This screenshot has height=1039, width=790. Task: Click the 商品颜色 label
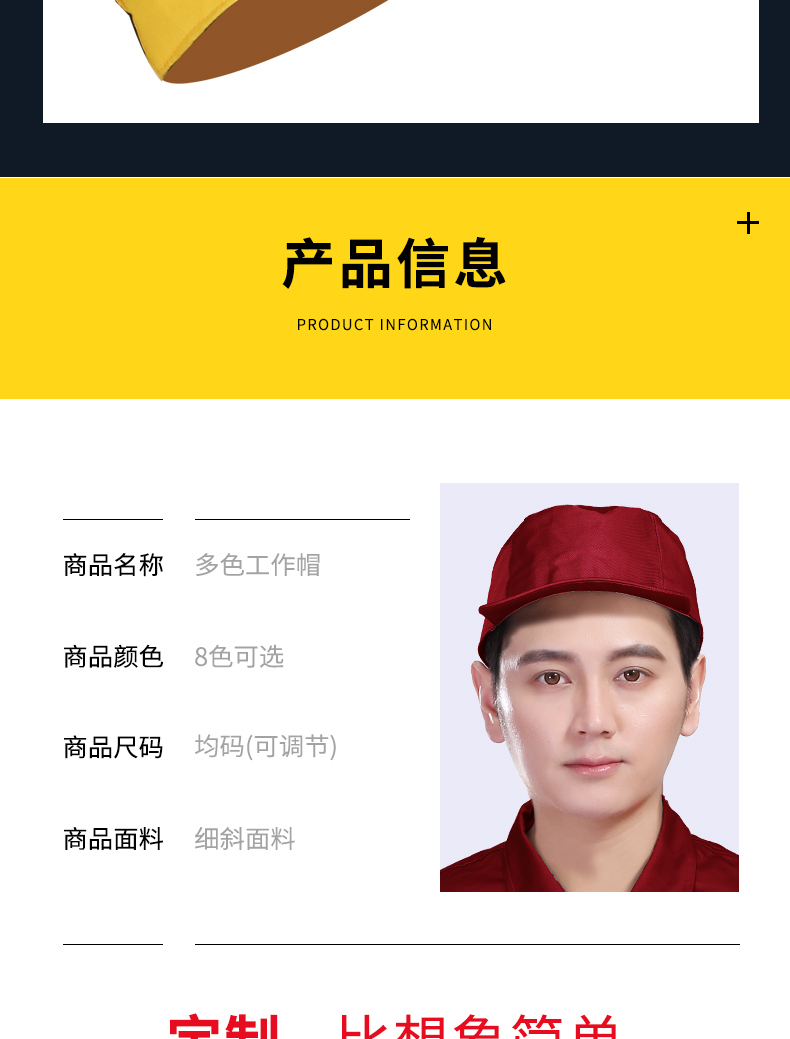click(x=113, y=657)
